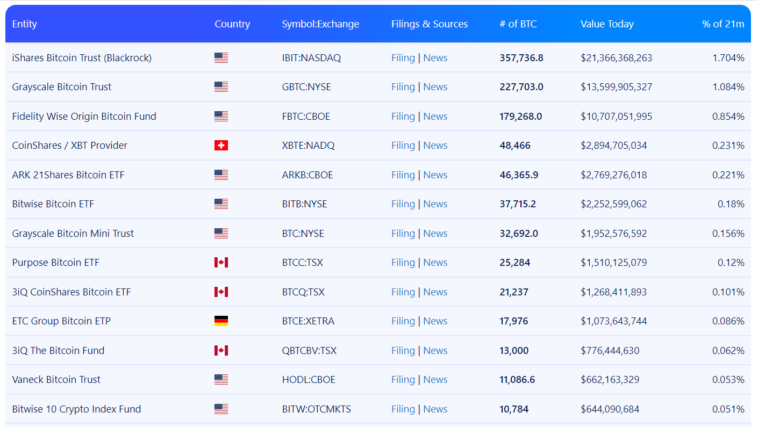Click the 13,000 BTC amount

point(514,350)
